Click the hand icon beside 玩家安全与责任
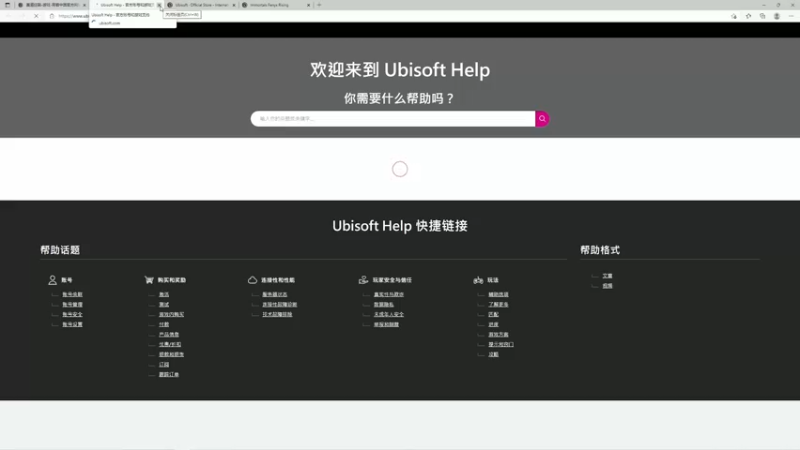800x450 pixels. pos(363,280)
